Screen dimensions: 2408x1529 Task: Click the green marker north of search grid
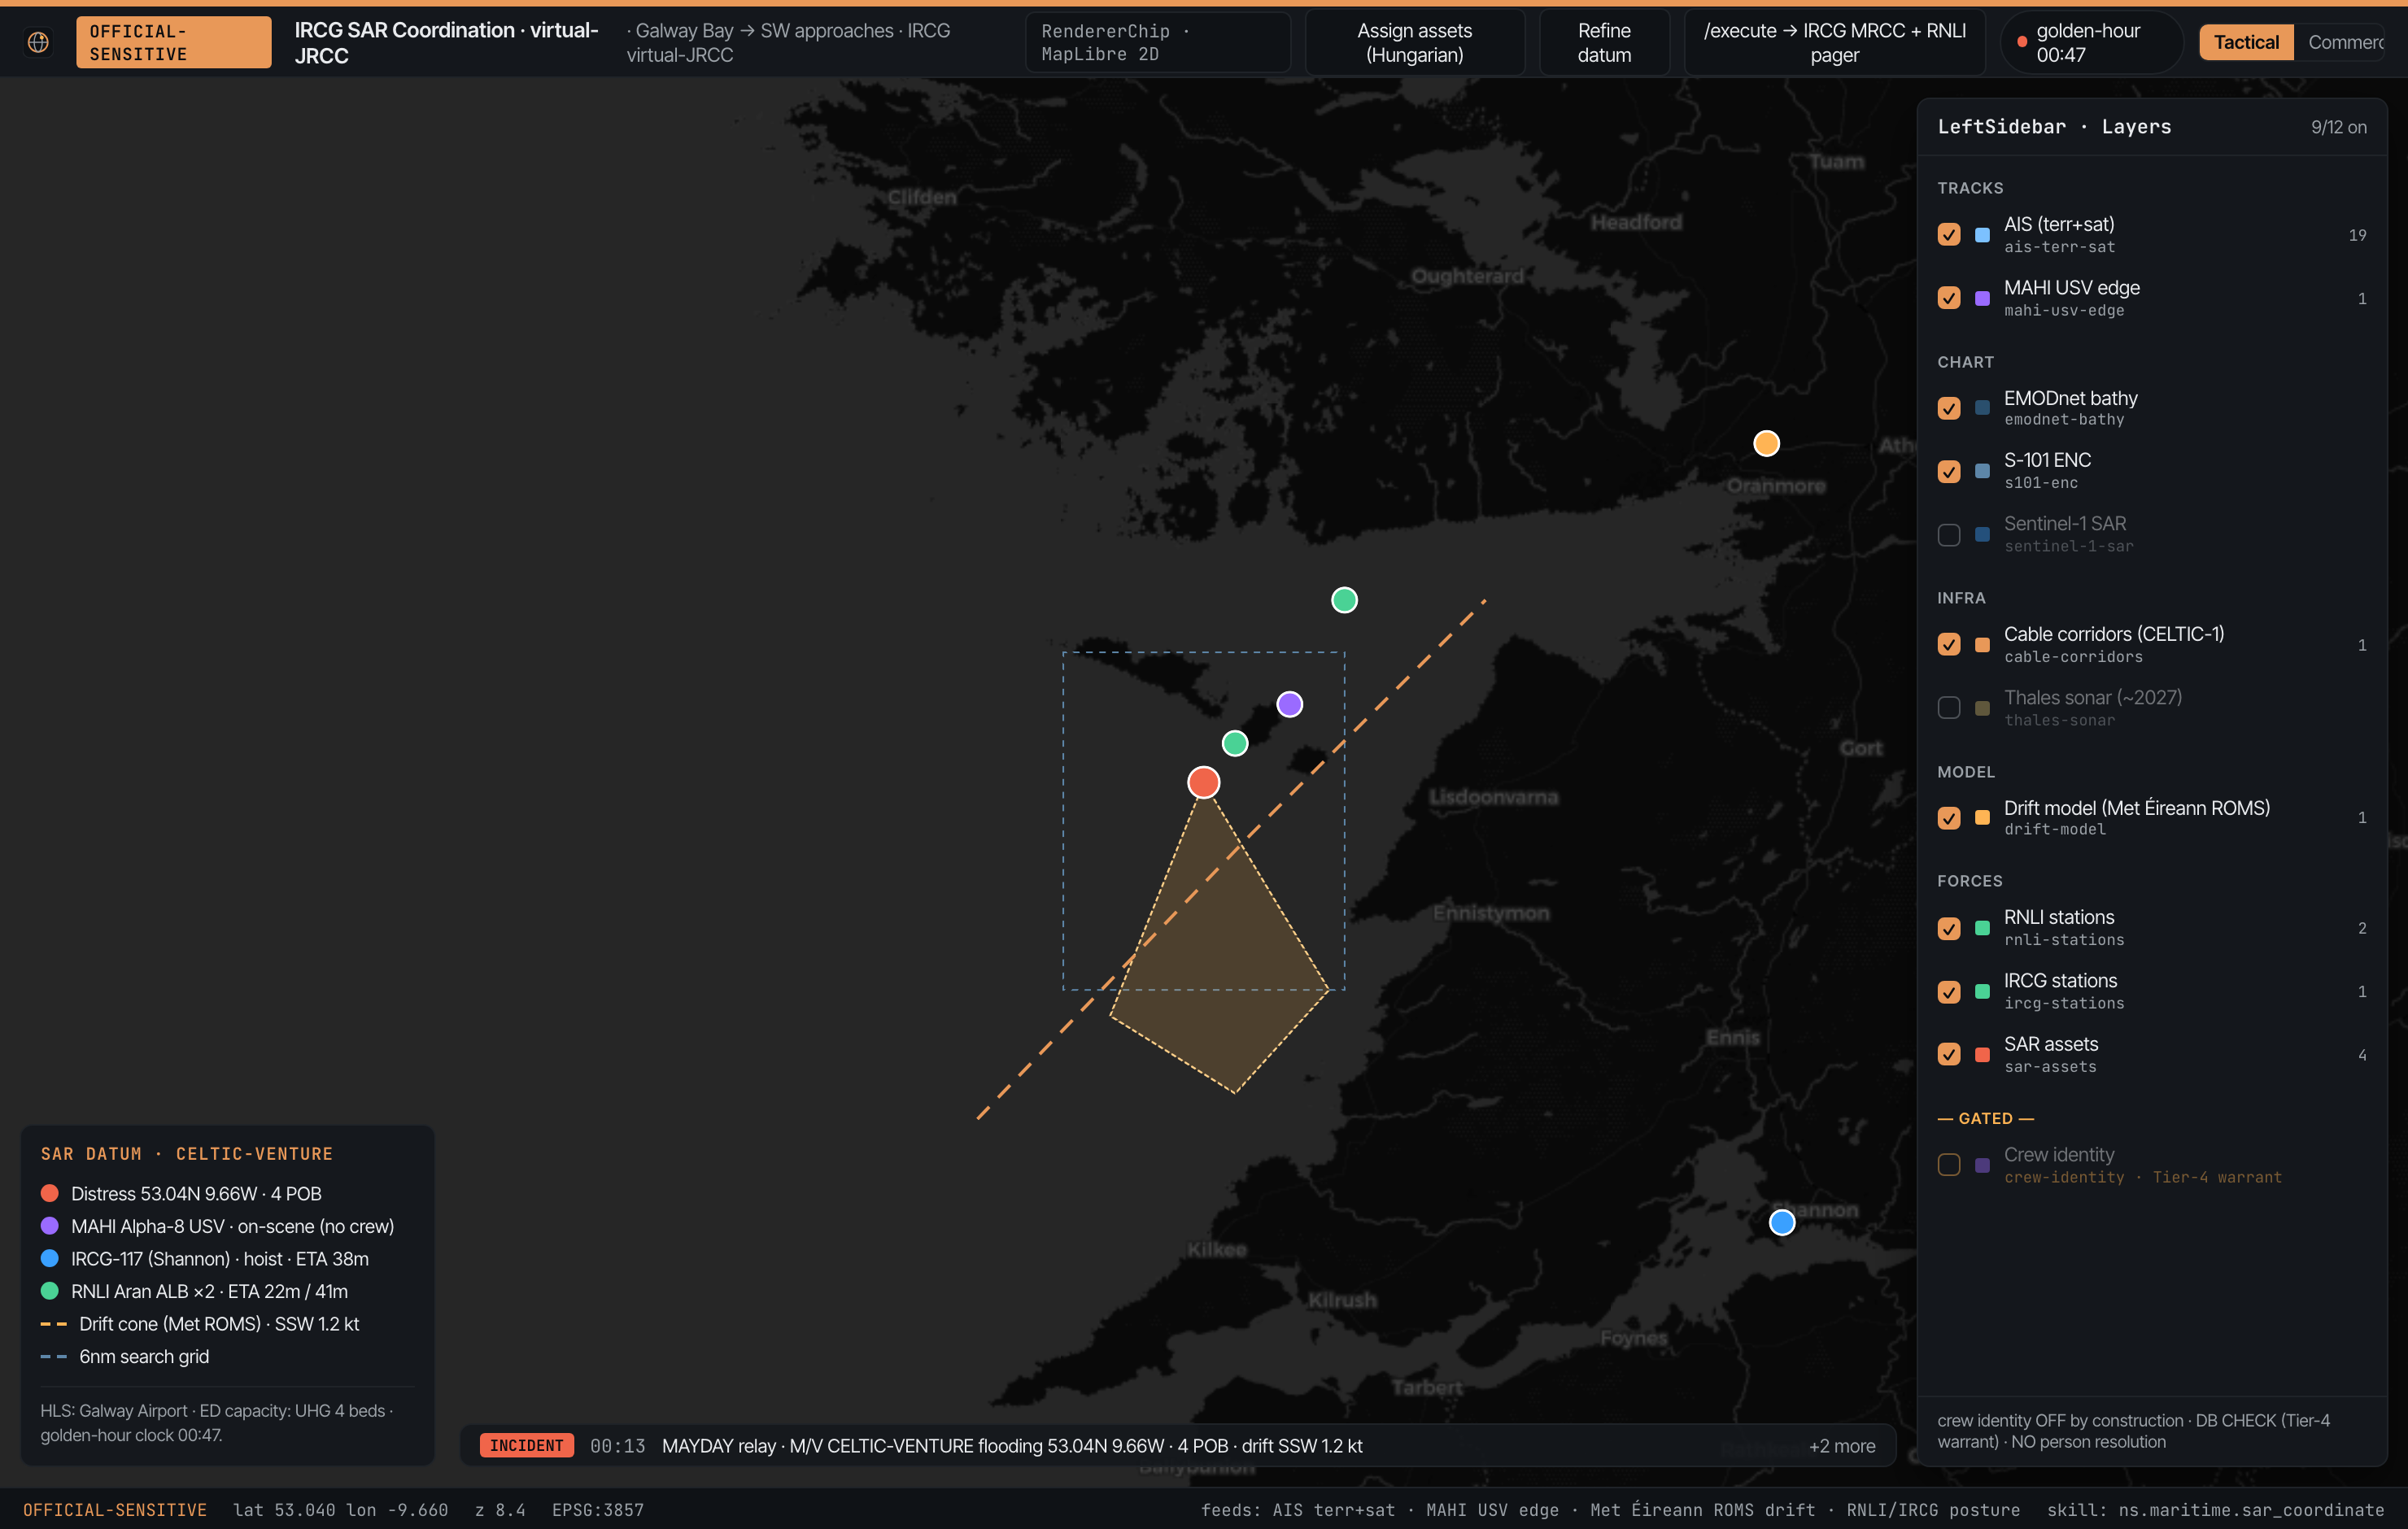[1344, 600]
